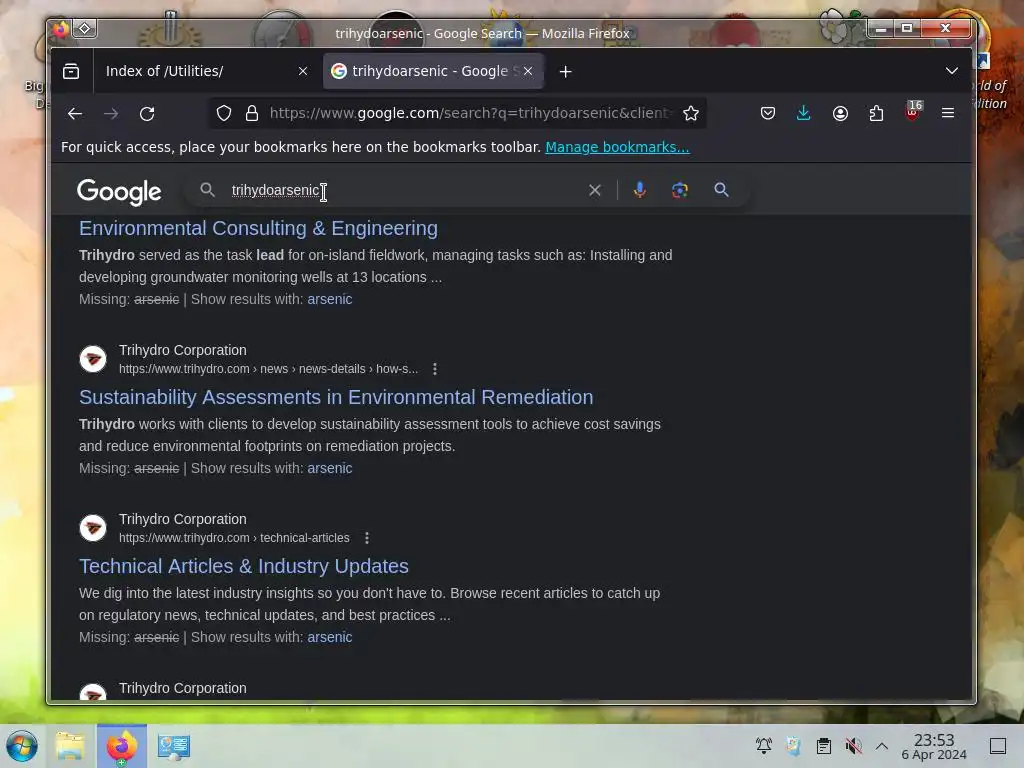Screen dimensions: 1024x768
Task: Search by image with Google Lens
Action: pos(680,190)
